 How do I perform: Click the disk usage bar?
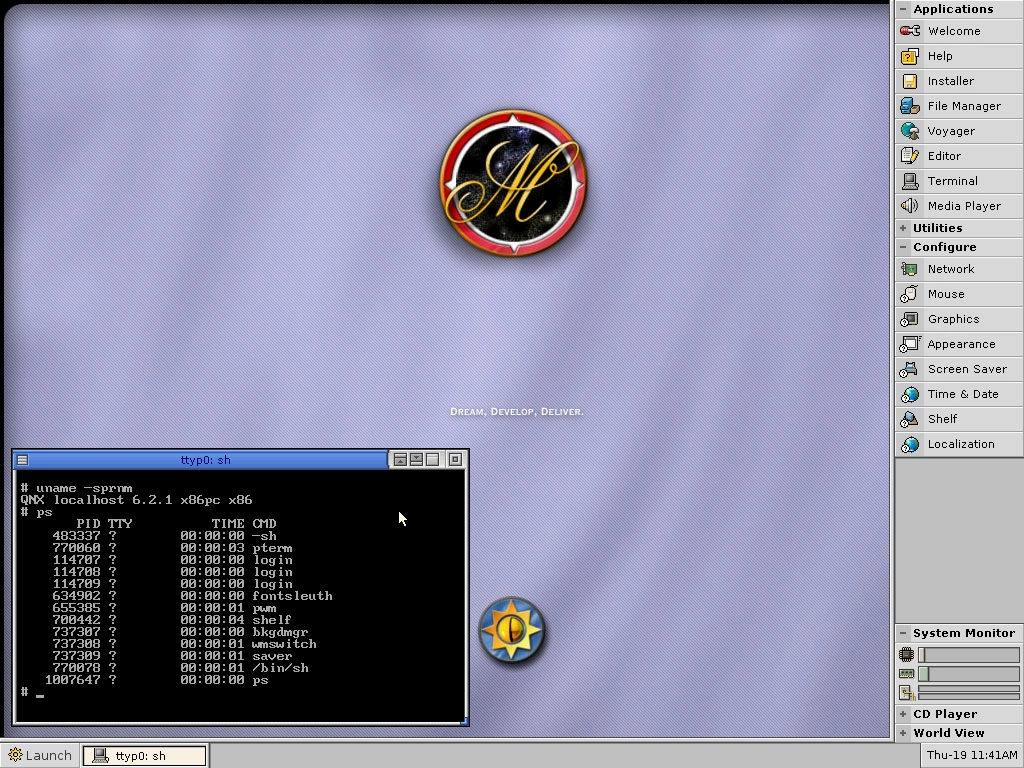tap(968, 692)
